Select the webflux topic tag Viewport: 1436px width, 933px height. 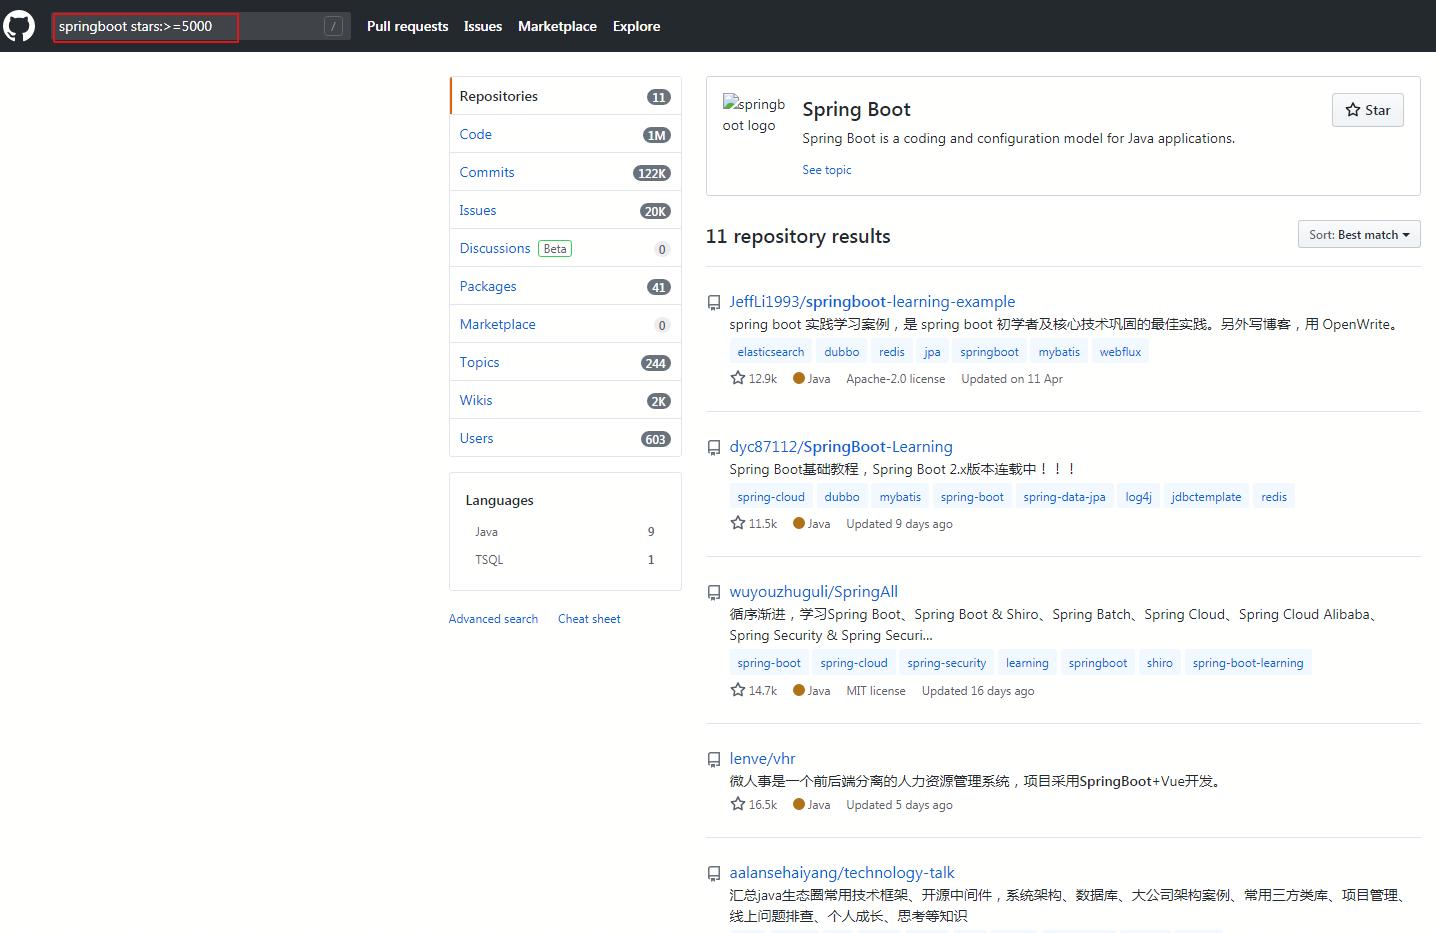(x=1120, y=352)
